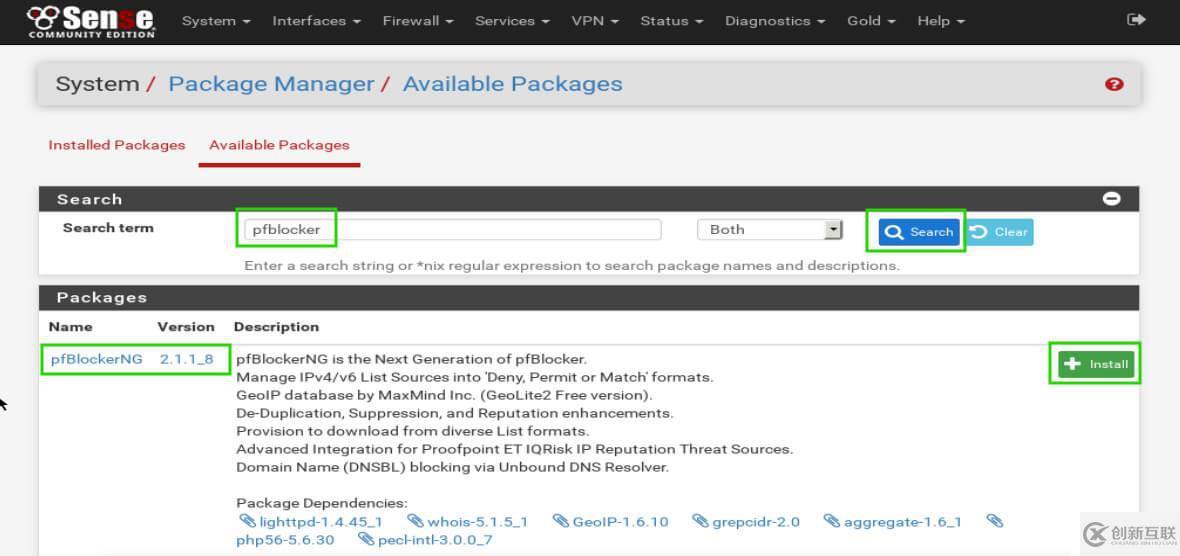
Task: Click the paperclip icon beside aggregate-1.6_1
Action: tap(832, 521)
